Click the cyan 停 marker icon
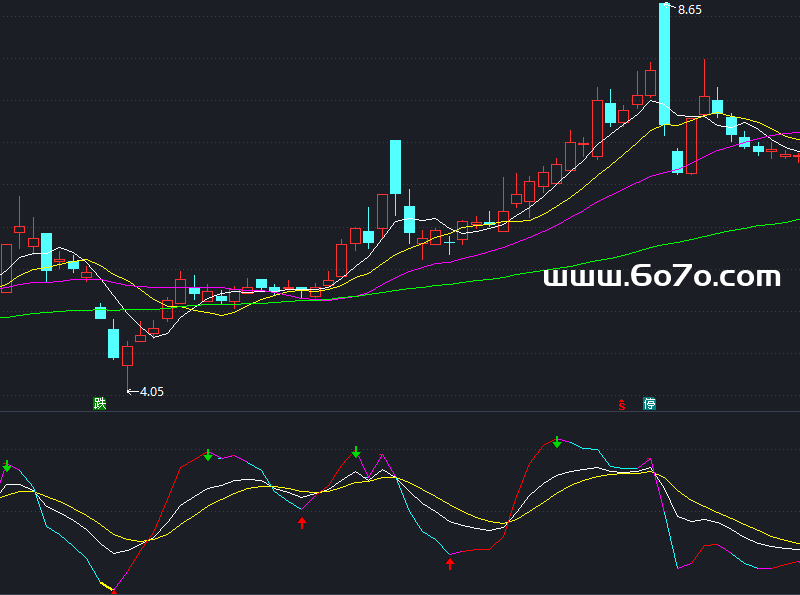This screenshot has width=800, height=595. pos(650,404)
